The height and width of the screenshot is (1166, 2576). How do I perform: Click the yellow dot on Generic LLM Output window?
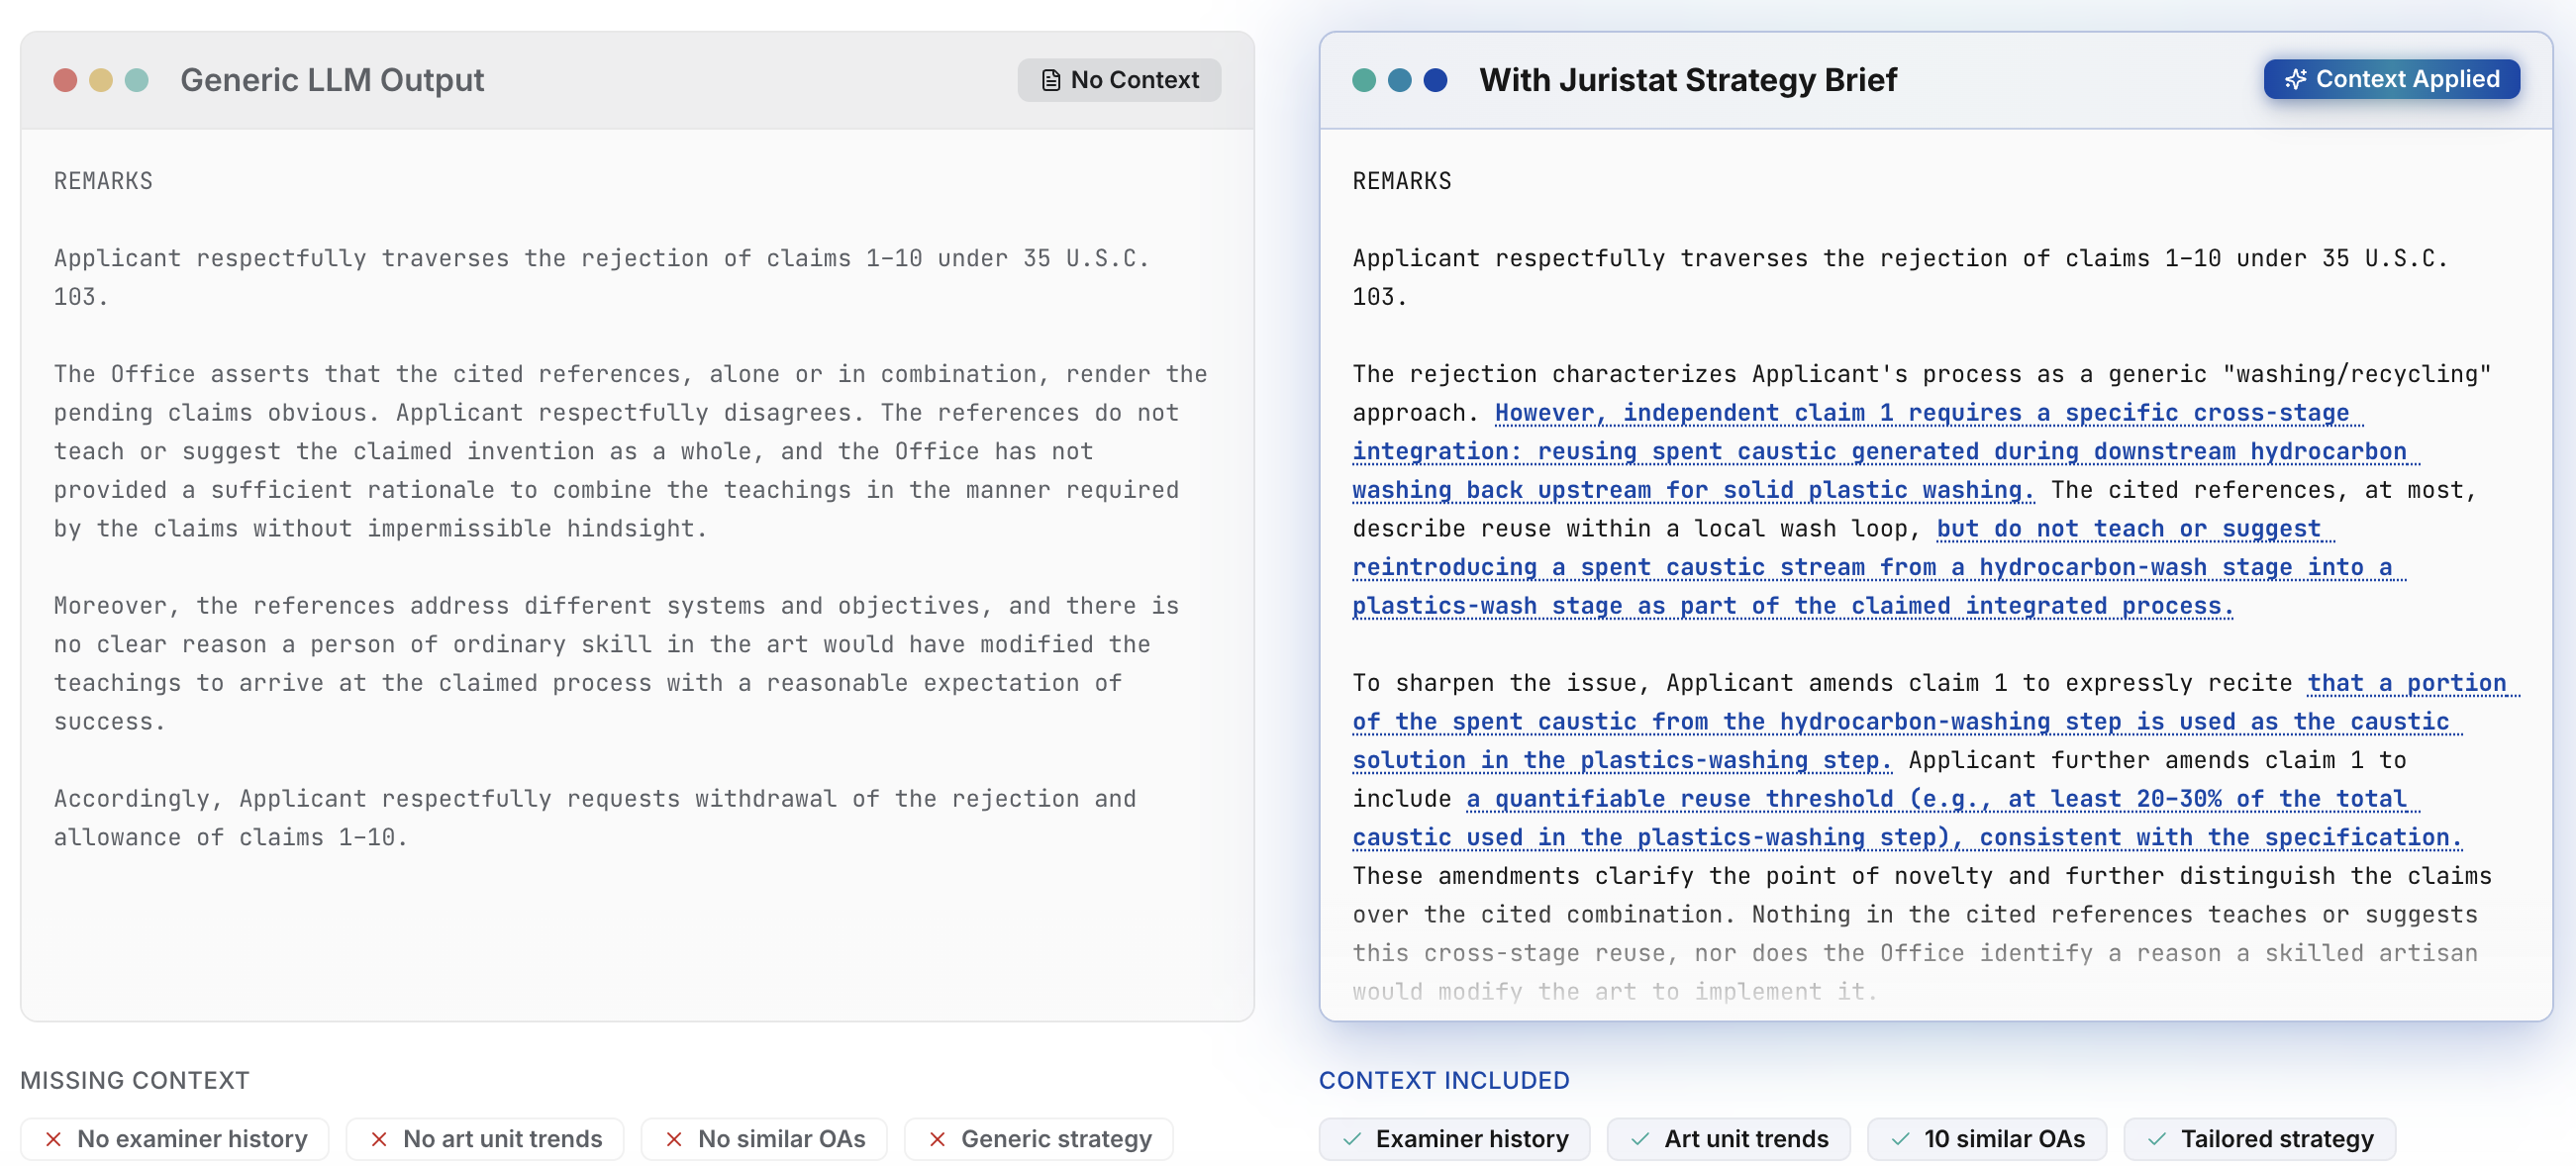[101, 80]
